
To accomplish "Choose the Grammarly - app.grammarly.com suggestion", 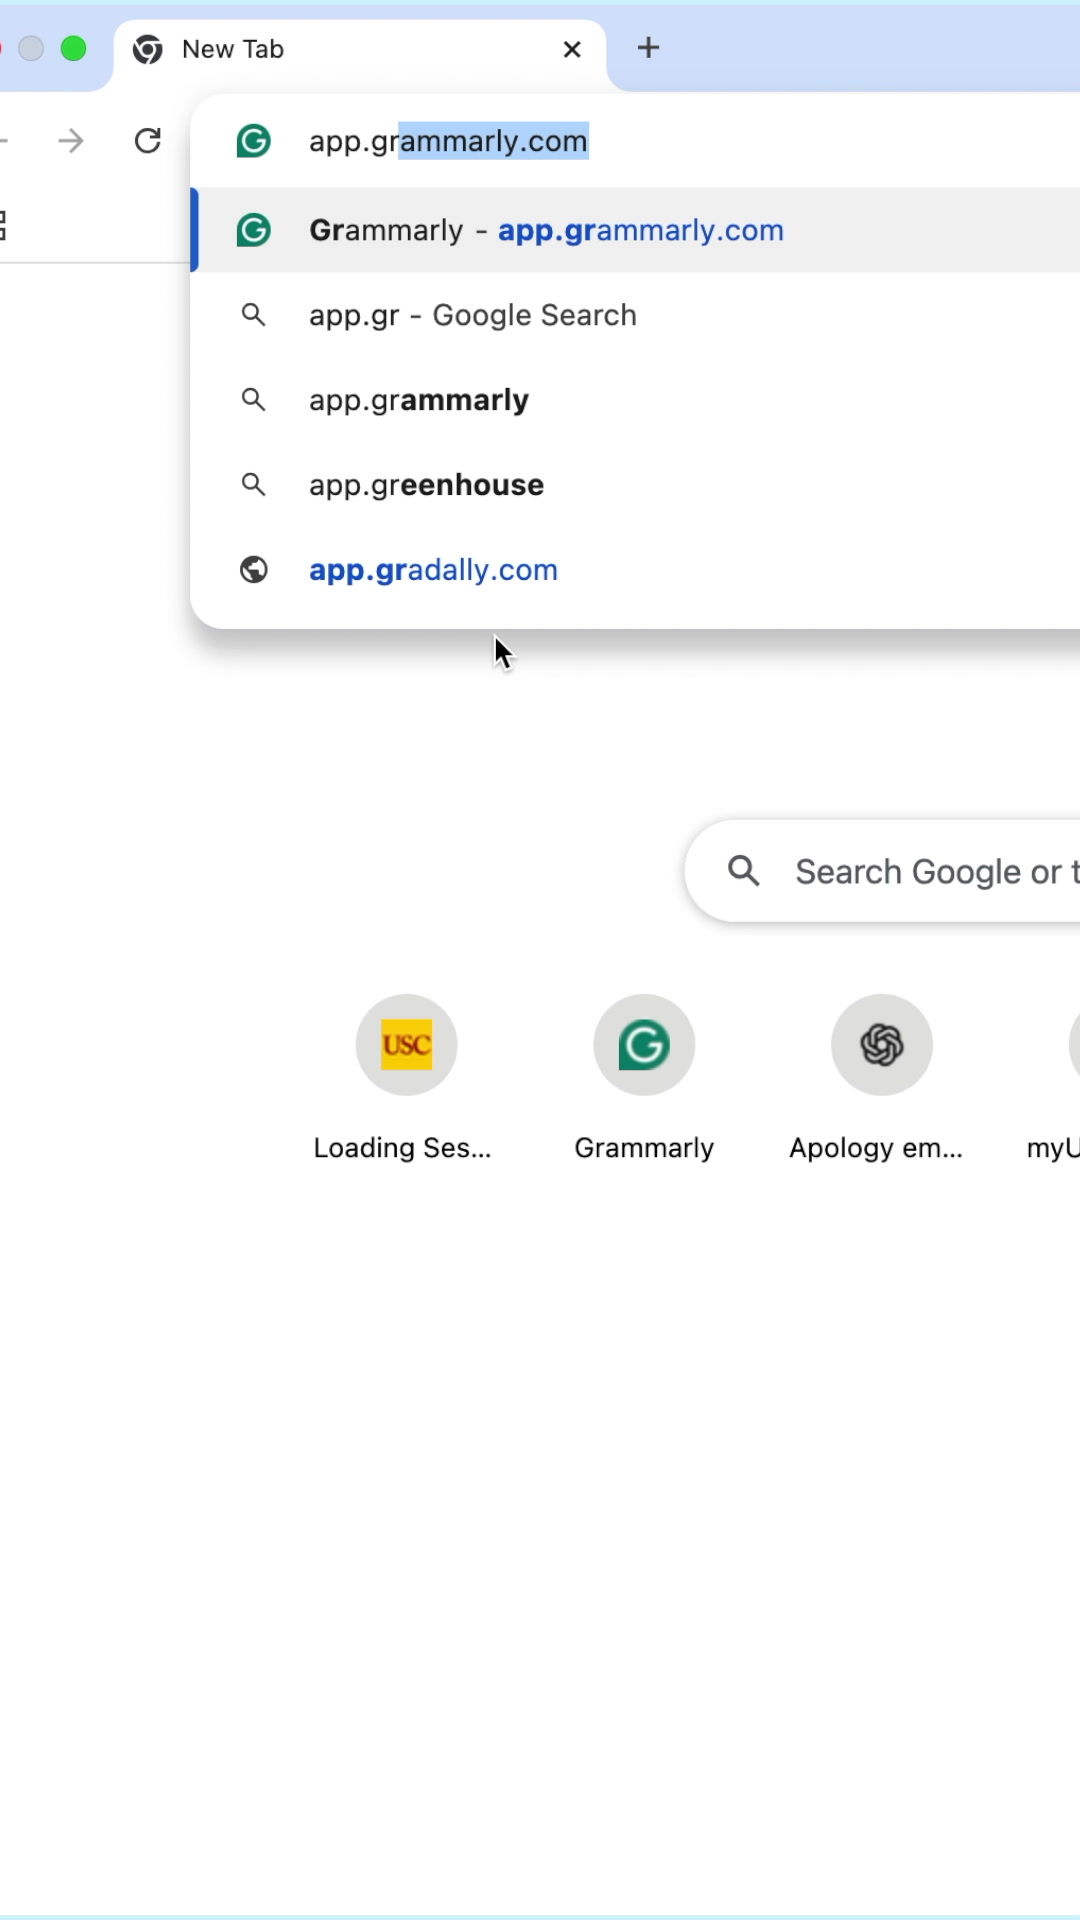I will [x=546, y=230].
